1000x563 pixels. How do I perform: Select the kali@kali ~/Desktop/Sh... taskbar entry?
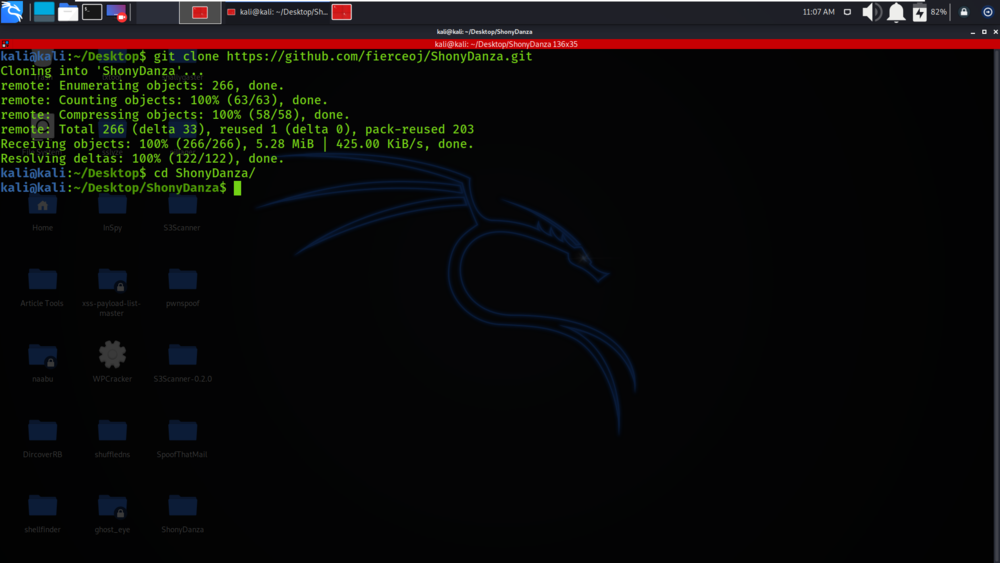277,12
